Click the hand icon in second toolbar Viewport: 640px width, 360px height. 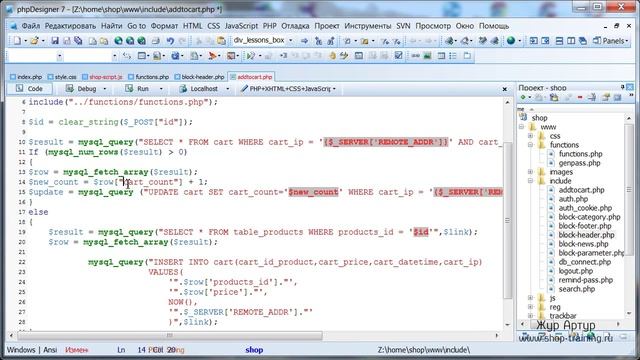(332, 56)
